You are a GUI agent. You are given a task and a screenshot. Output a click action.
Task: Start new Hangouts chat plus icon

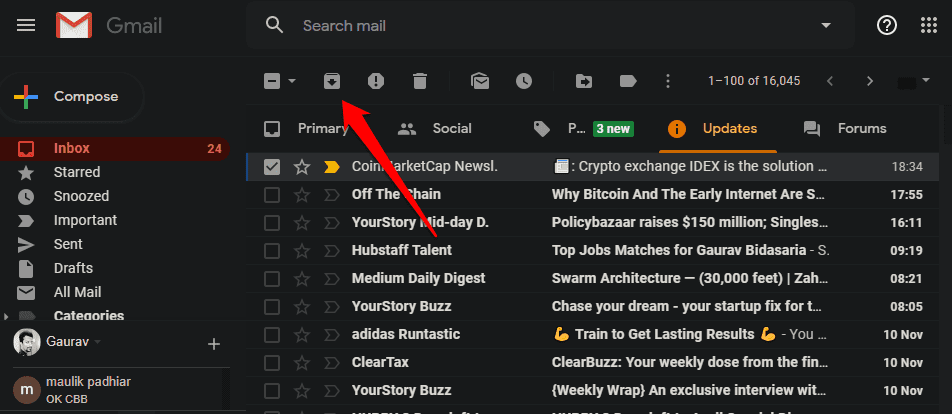coord(214,344)
